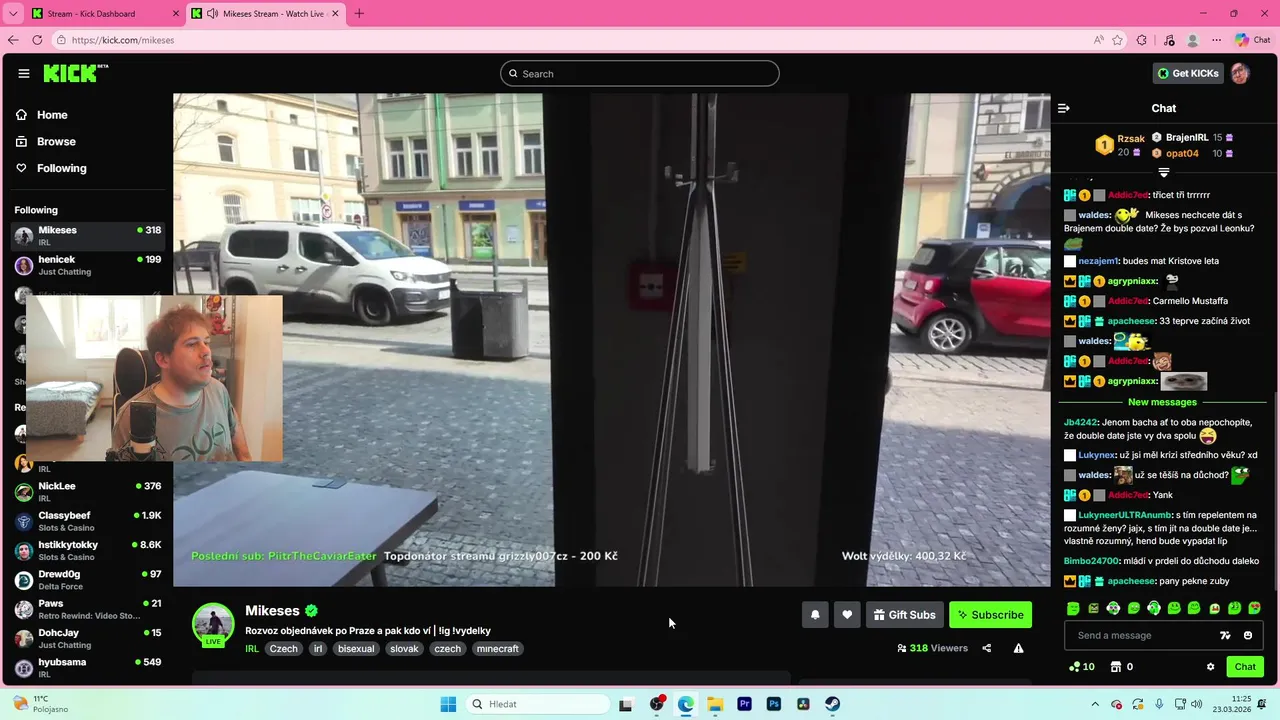Enable notifications with the bell icon
The width and height of the screenshot is (1280, 720).
pyautogui.click(x=815, y=615)
